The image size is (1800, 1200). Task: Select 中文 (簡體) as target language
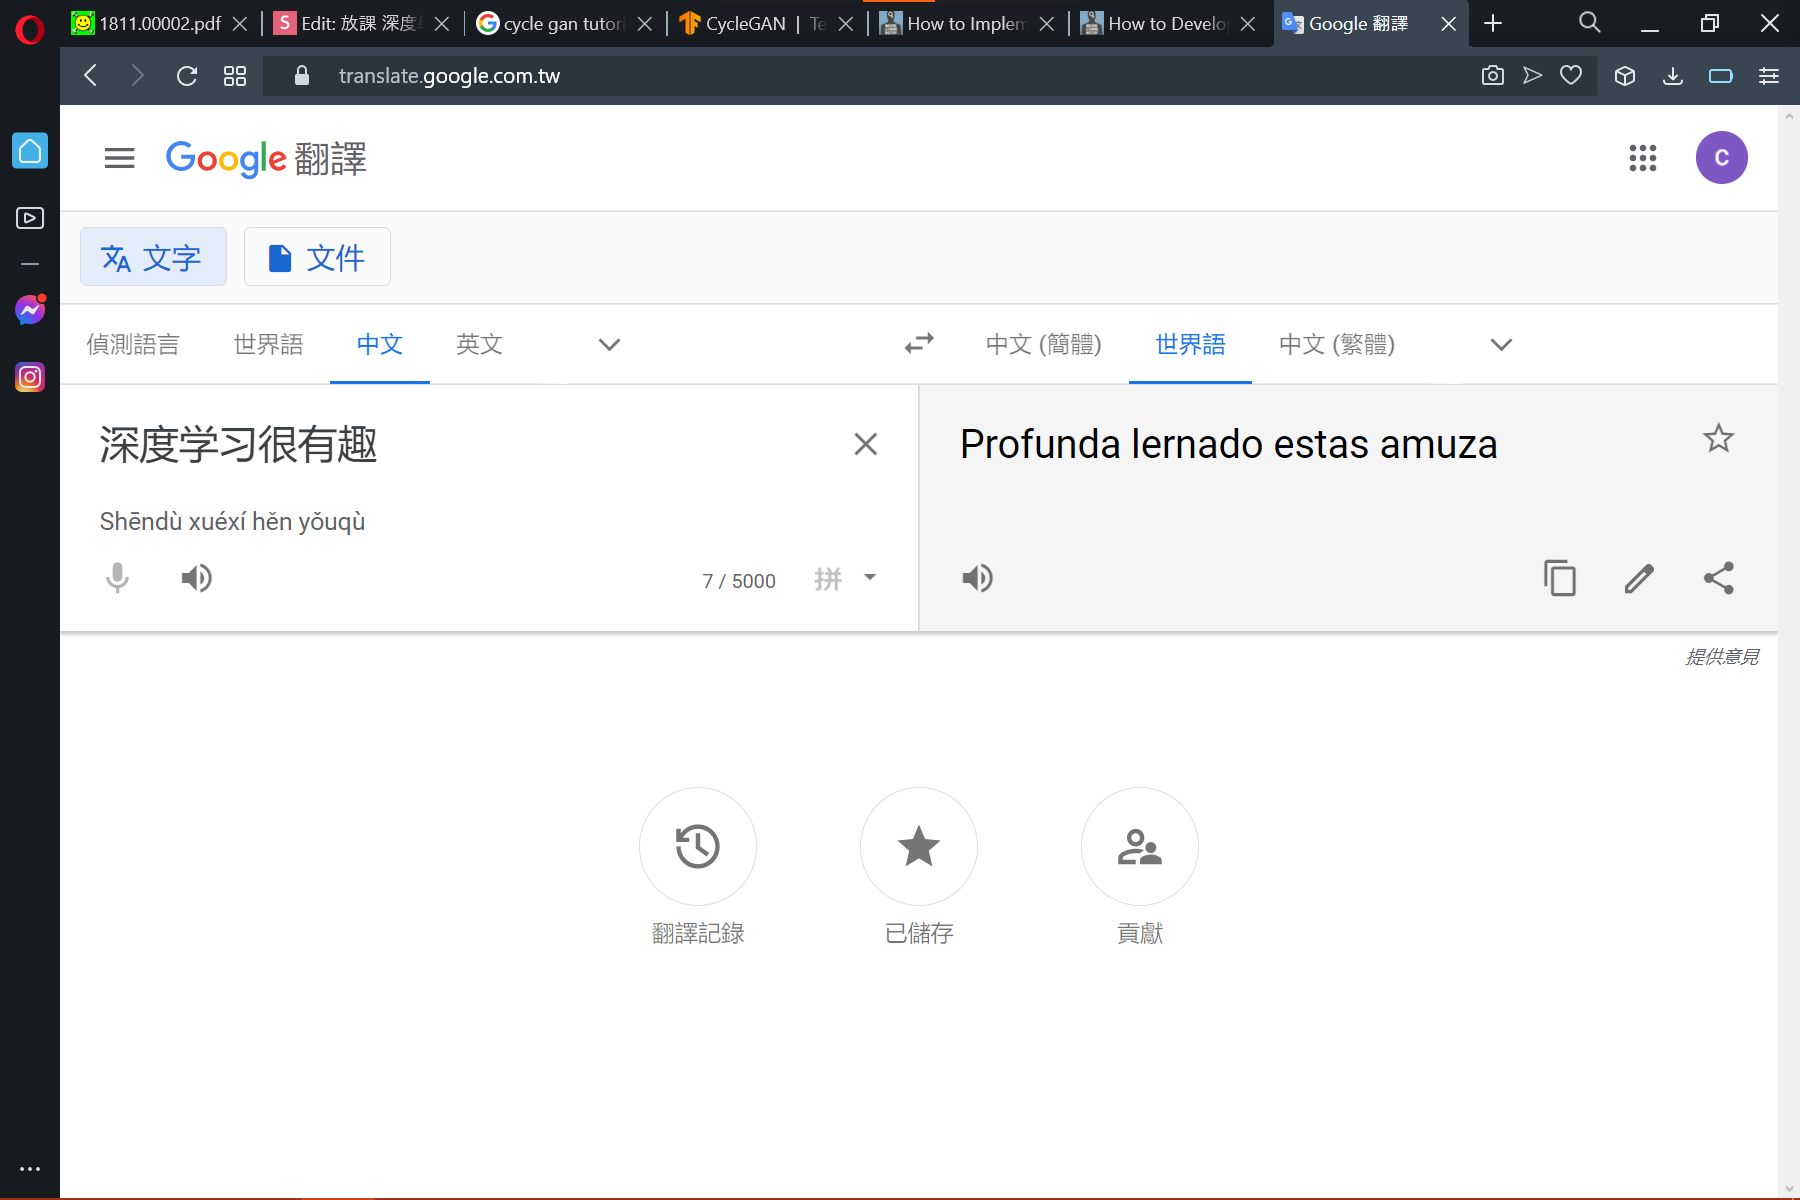pos(1043,344)
